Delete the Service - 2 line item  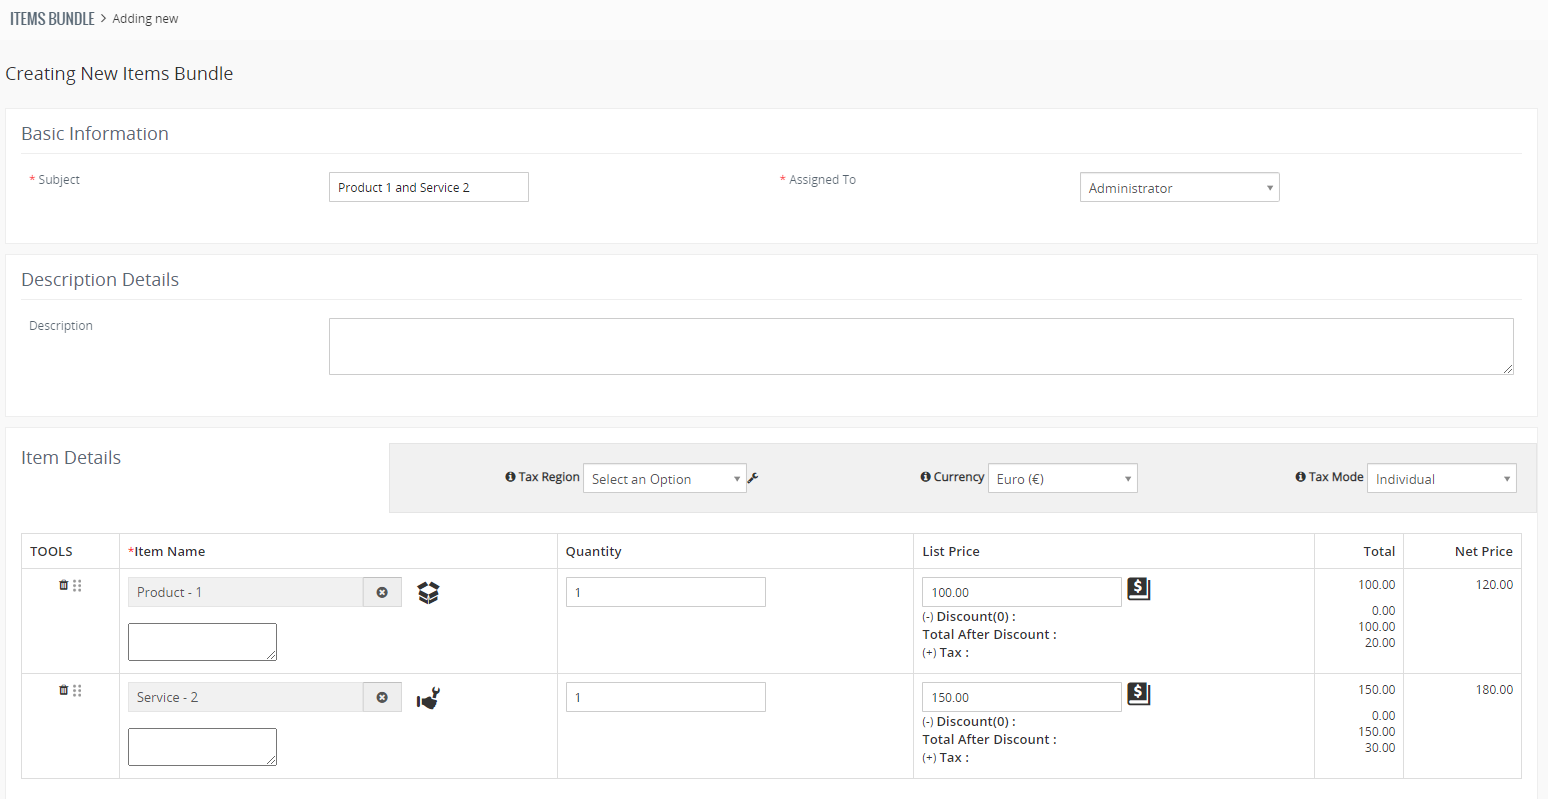pos(64,690)
